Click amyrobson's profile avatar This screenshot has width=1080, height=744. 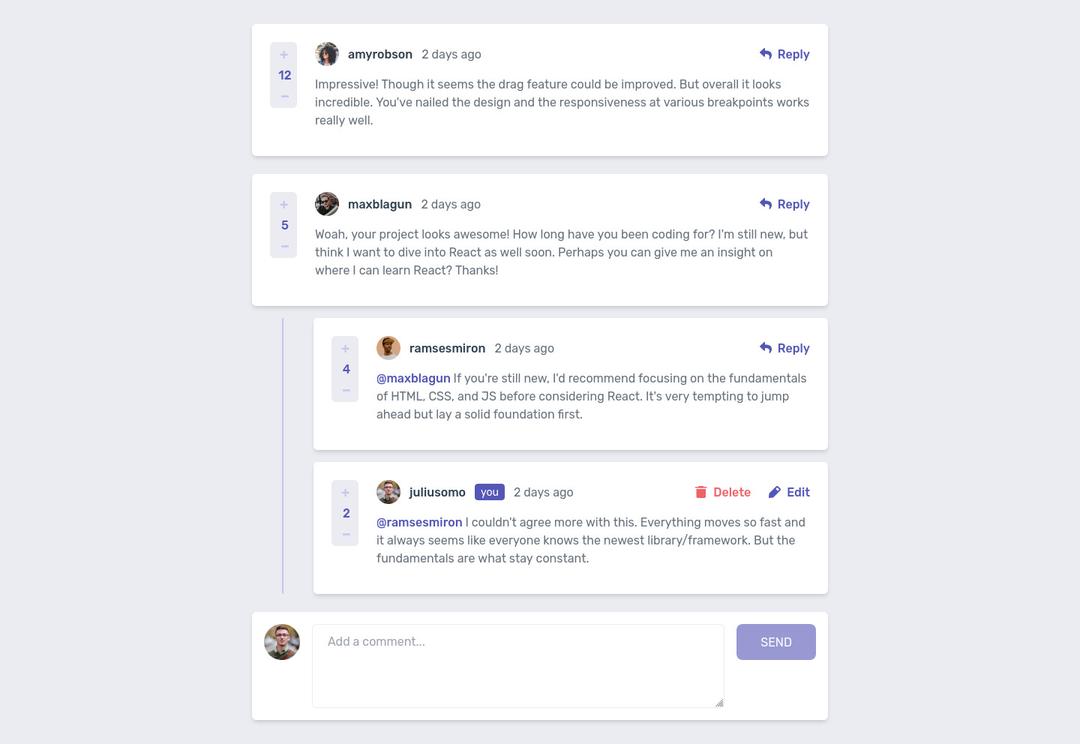327,53
